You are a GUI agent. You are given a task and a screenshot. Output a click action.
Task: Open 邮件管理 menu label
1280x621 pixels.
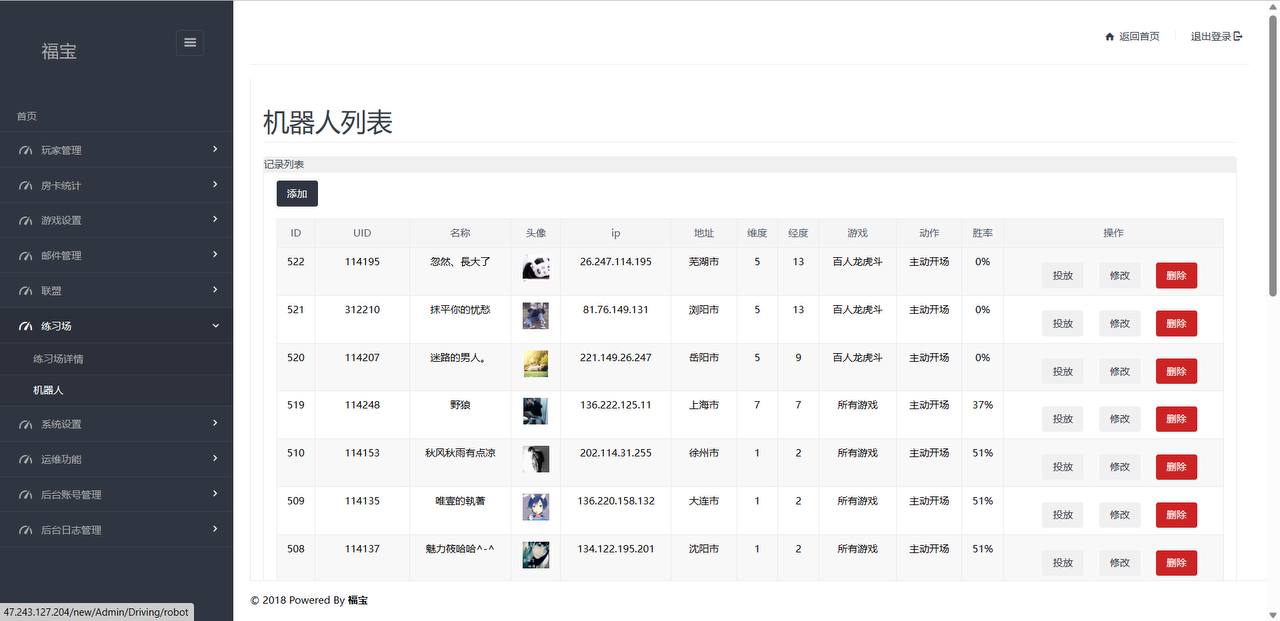[61, 256]
